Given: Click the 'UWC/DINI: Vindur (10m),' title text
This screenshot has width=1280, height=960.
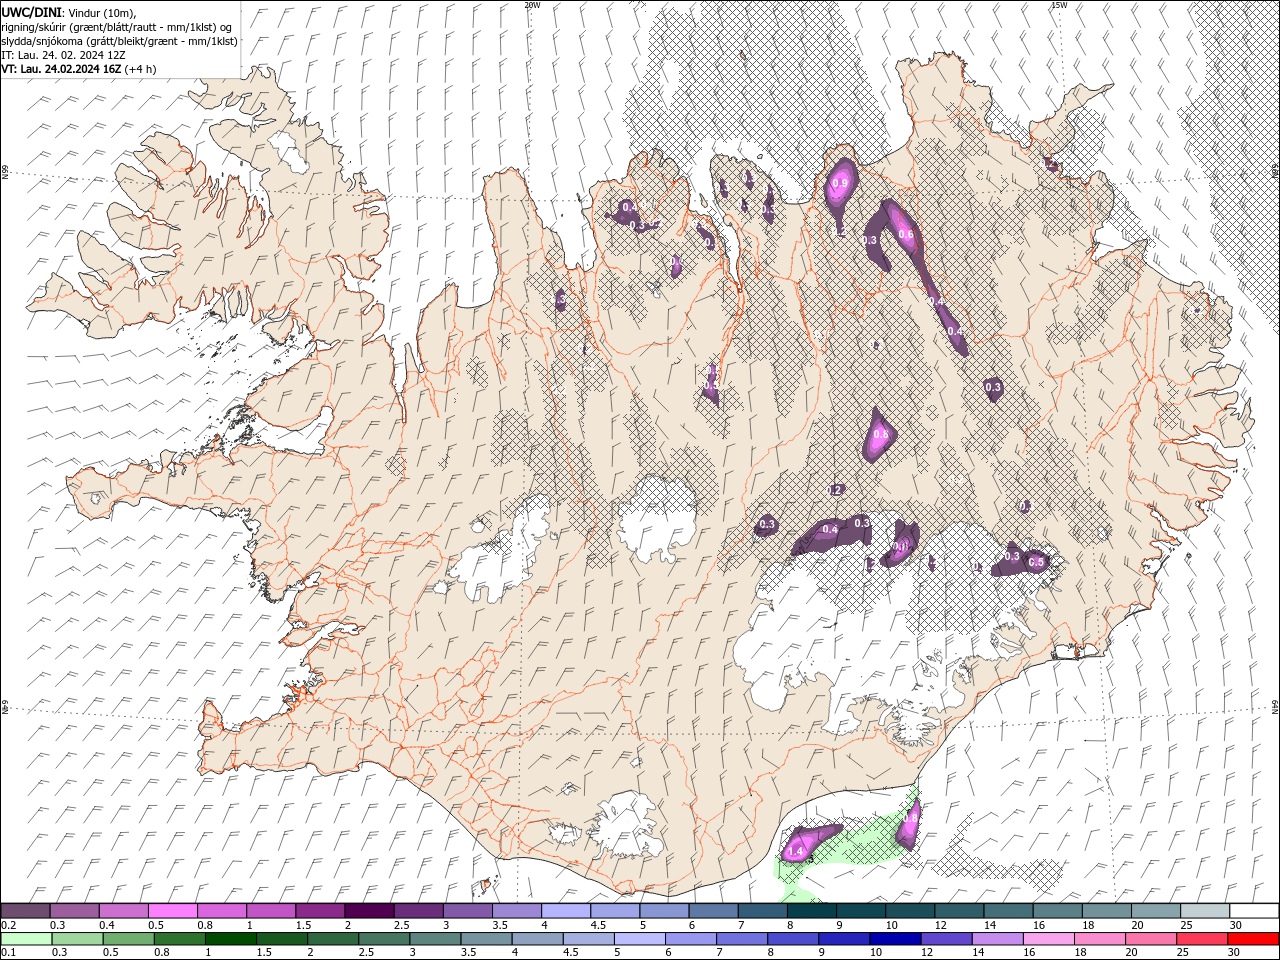Looking at the screenshot, I should coord(67,11).
